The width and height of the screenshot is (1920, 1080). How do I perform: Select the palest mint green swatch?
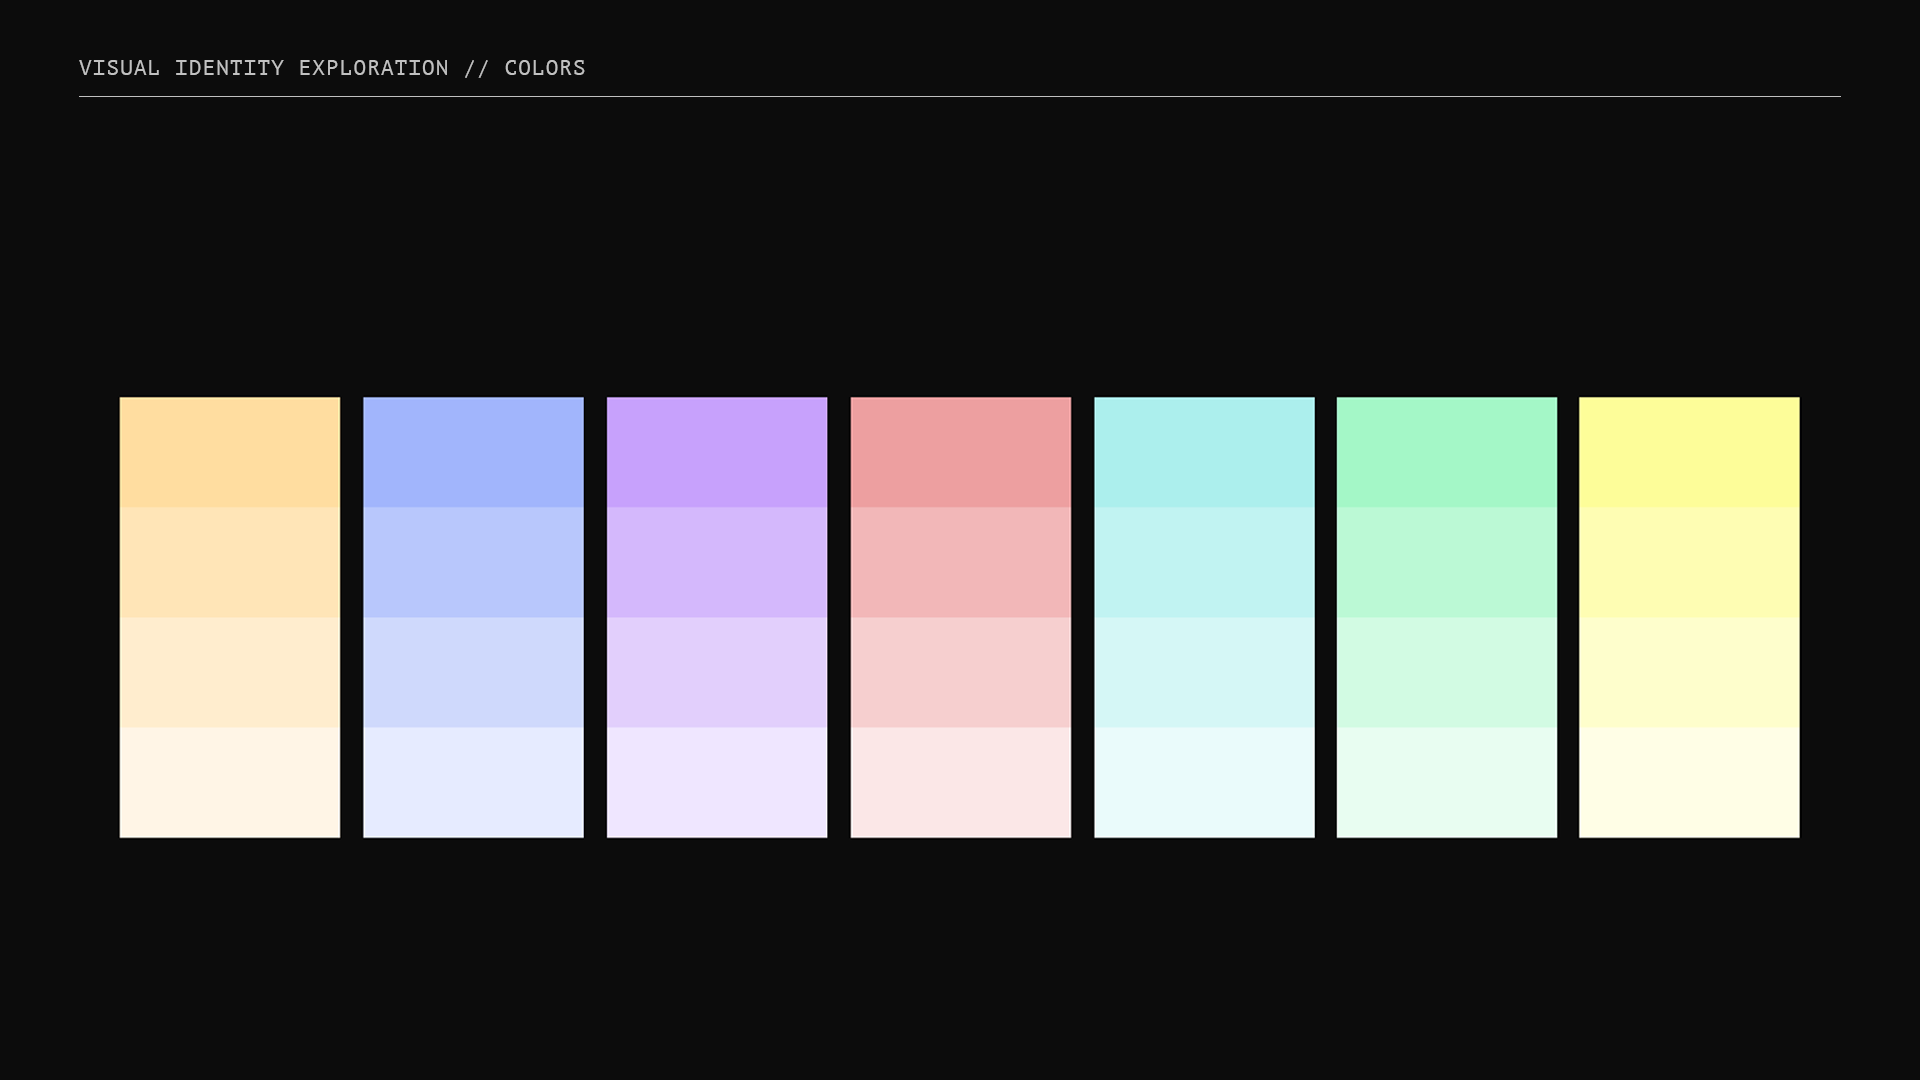(1446, 782)
